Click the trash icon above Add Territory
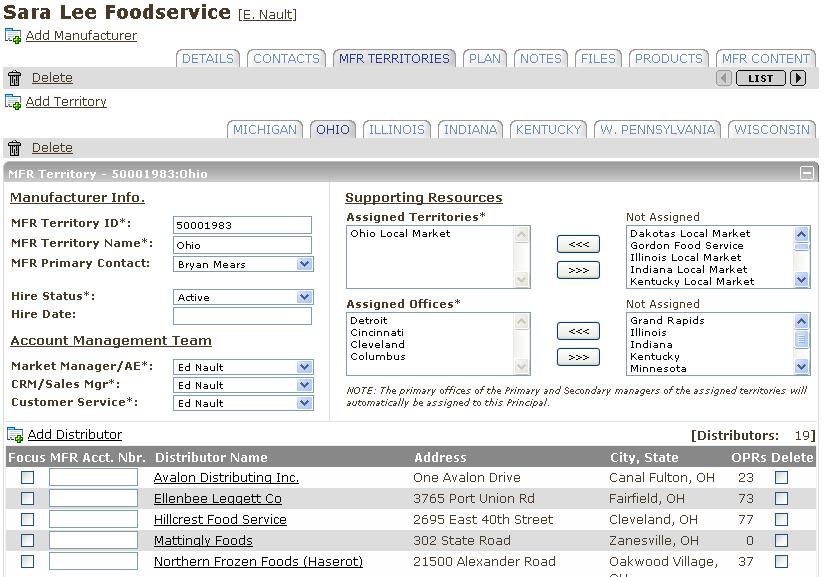Image resolution: width=825 pixels, height=577 pixels. click(14, 78)
